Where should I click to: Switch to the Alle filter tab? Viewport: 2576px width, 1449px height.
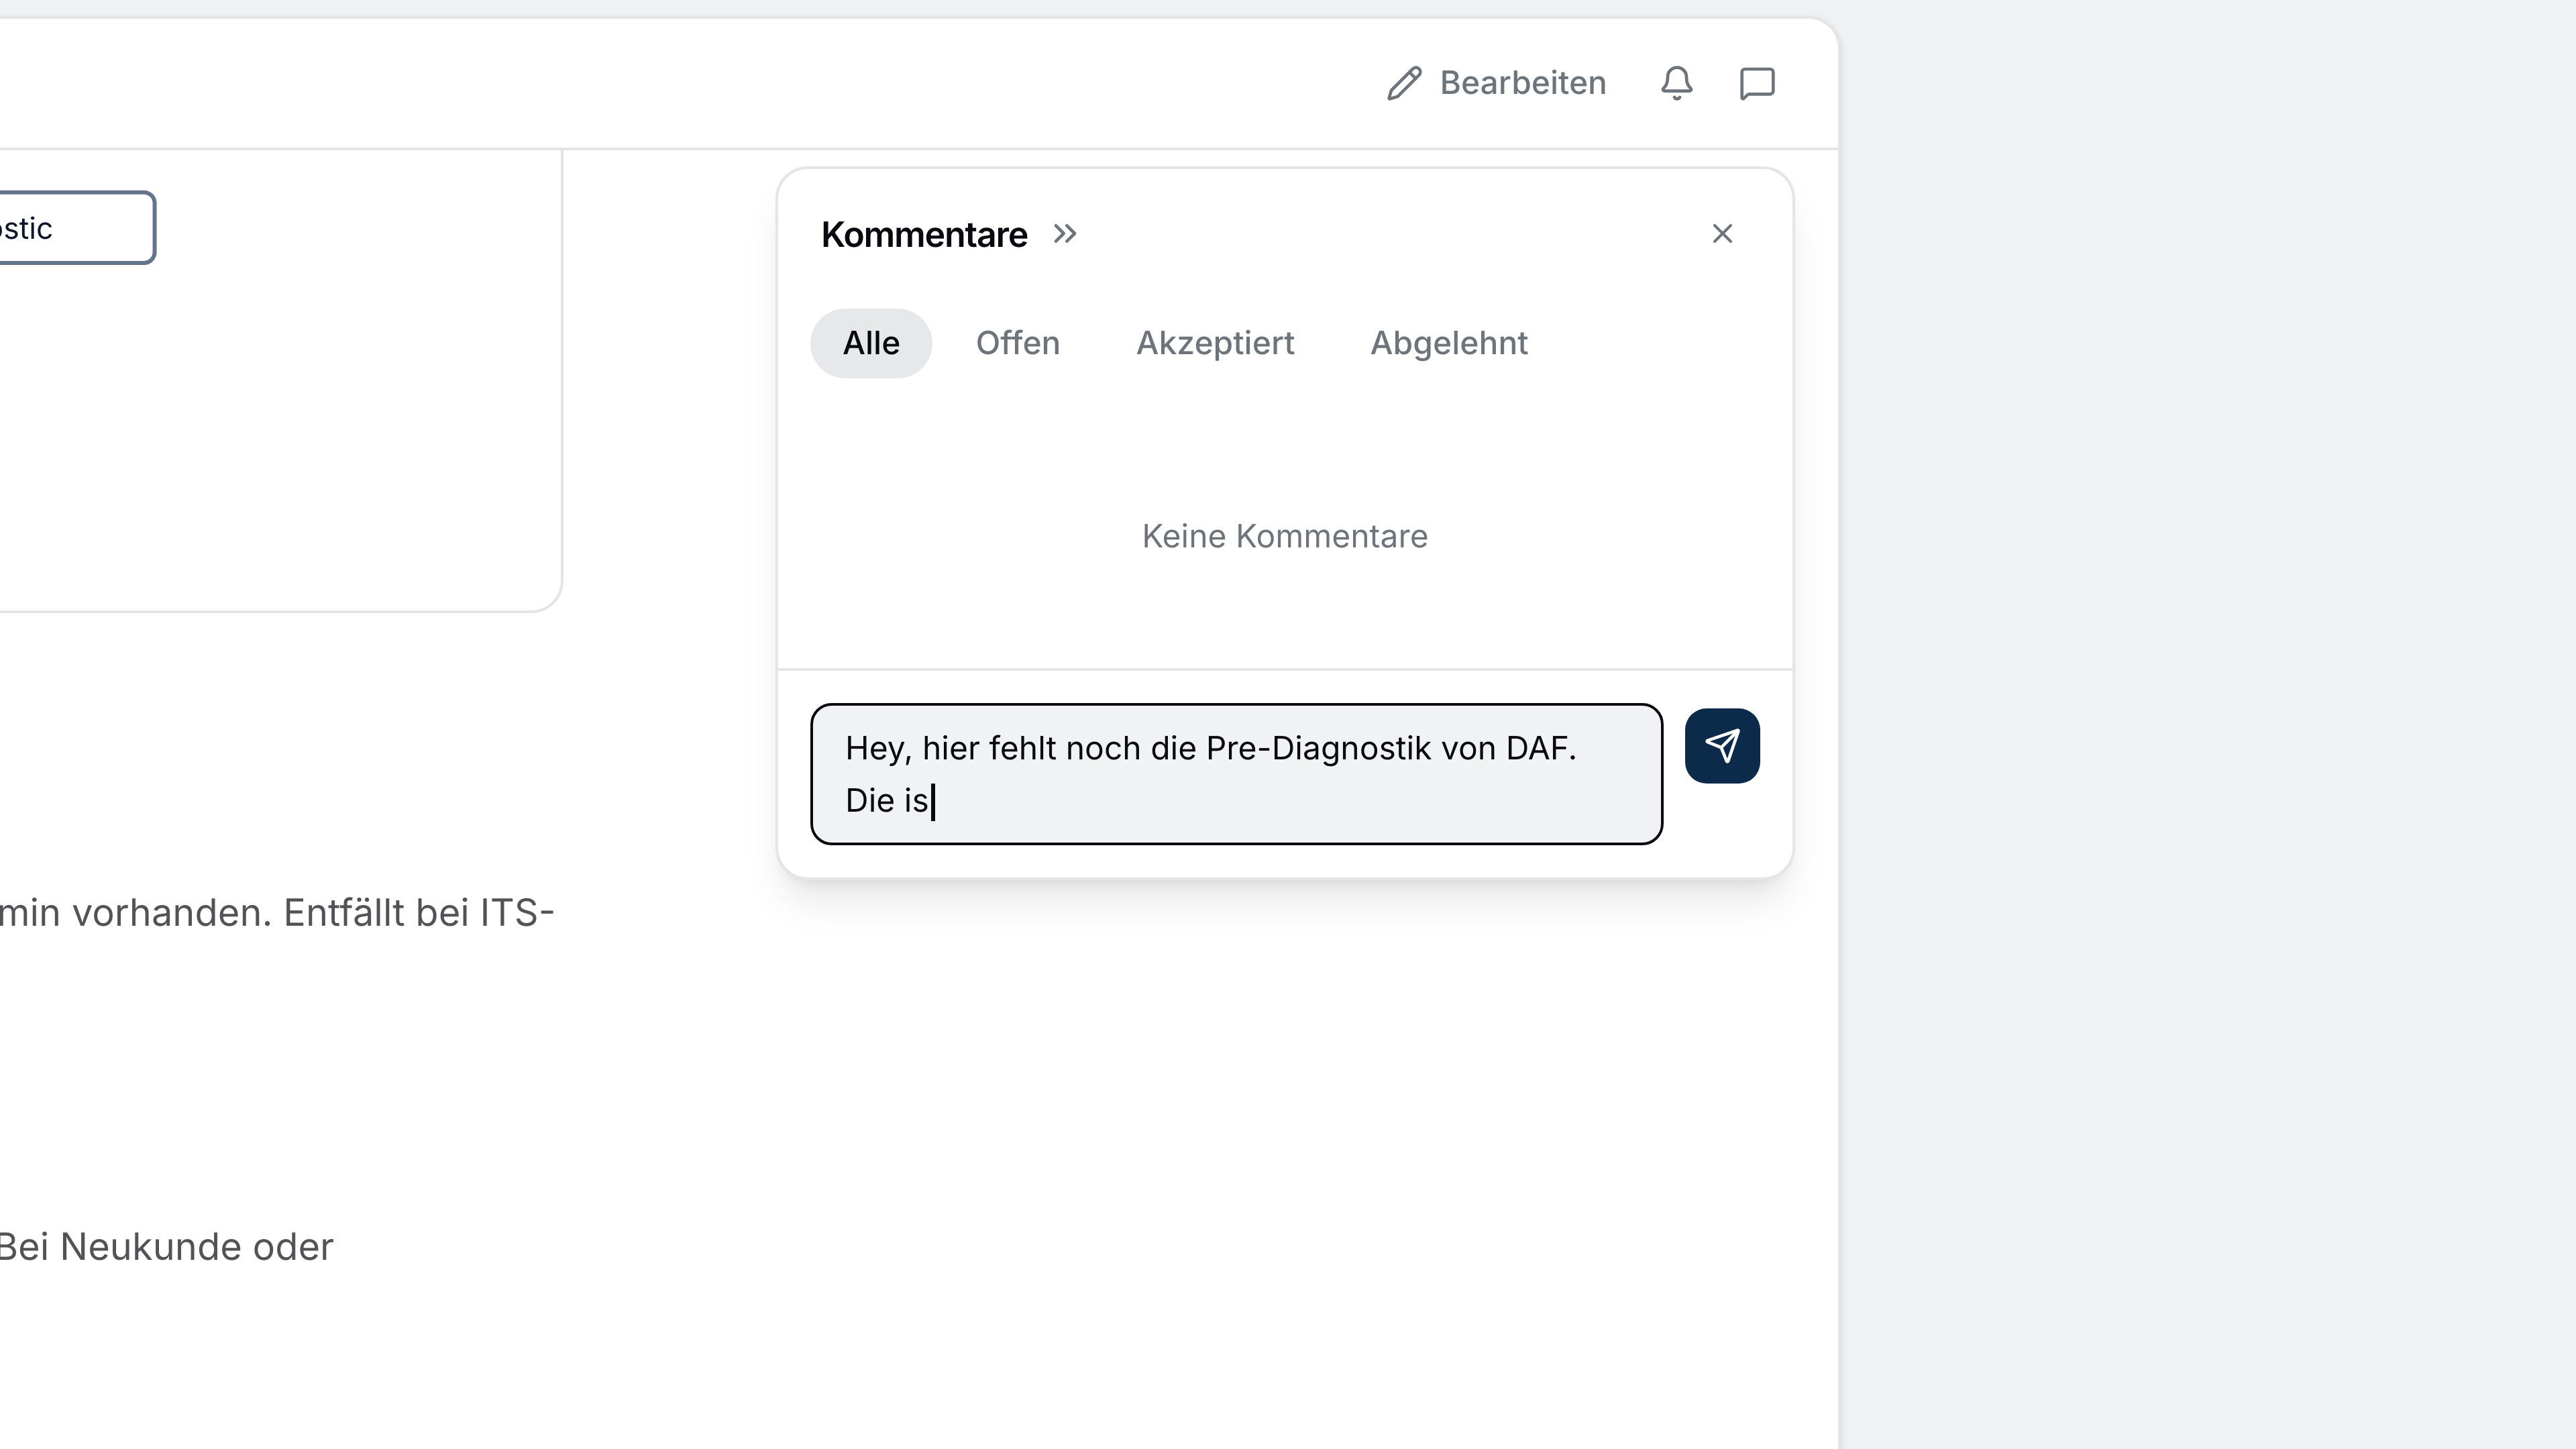[x=870, y=343]
